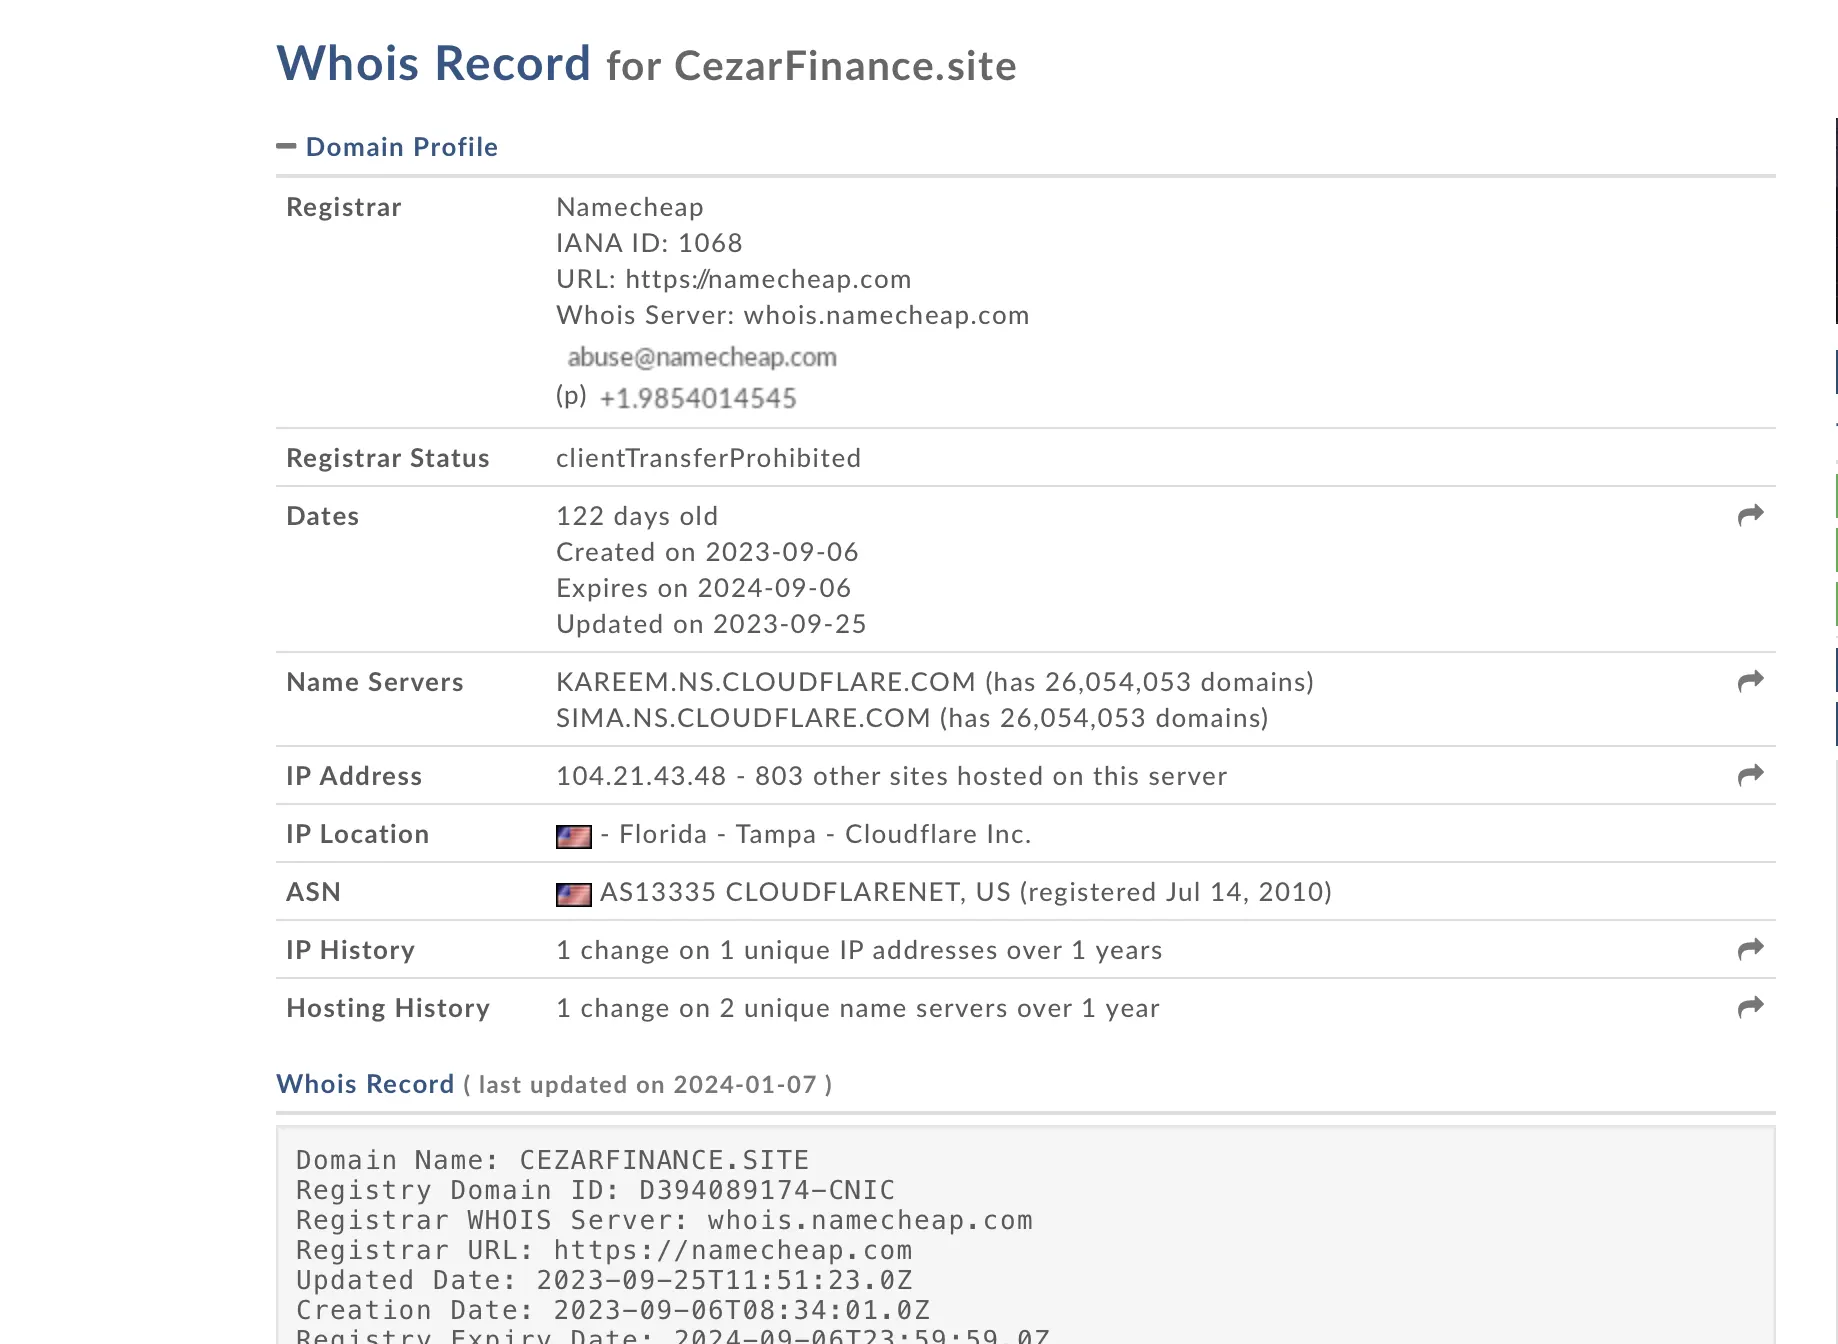1838x1344 pixels.
Task: Click the abuse@namecheap.com email image
Action: 702,357
